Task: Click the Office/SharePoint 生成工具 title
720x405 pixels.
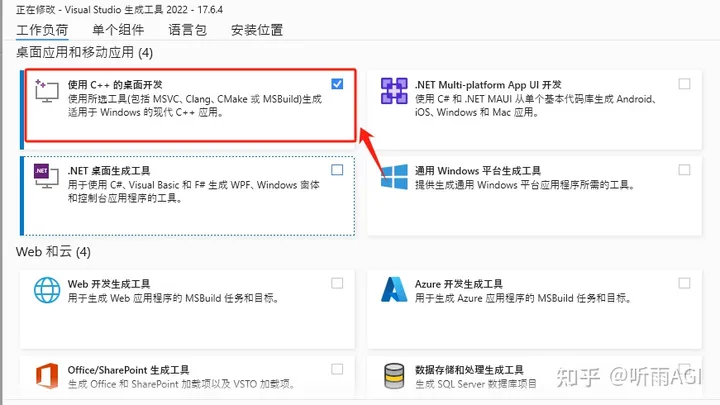Action: [128, 370]
